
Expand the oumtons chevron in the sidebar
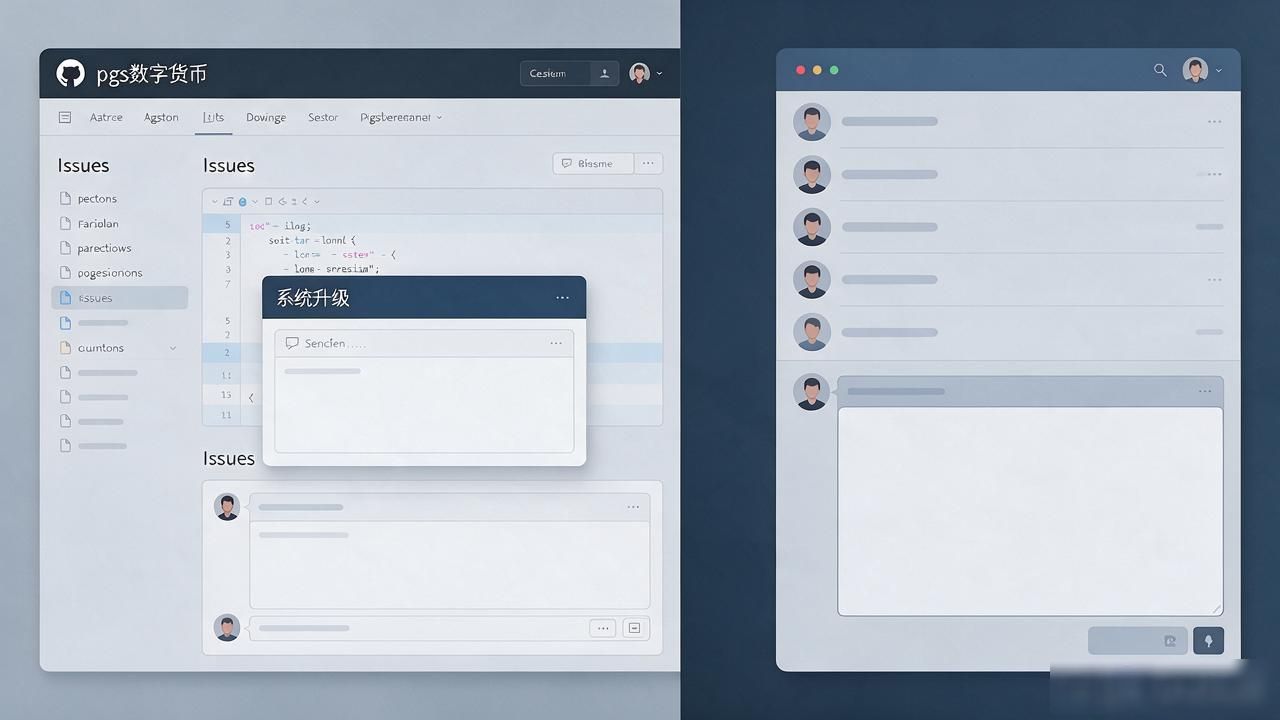click(173, 348)
